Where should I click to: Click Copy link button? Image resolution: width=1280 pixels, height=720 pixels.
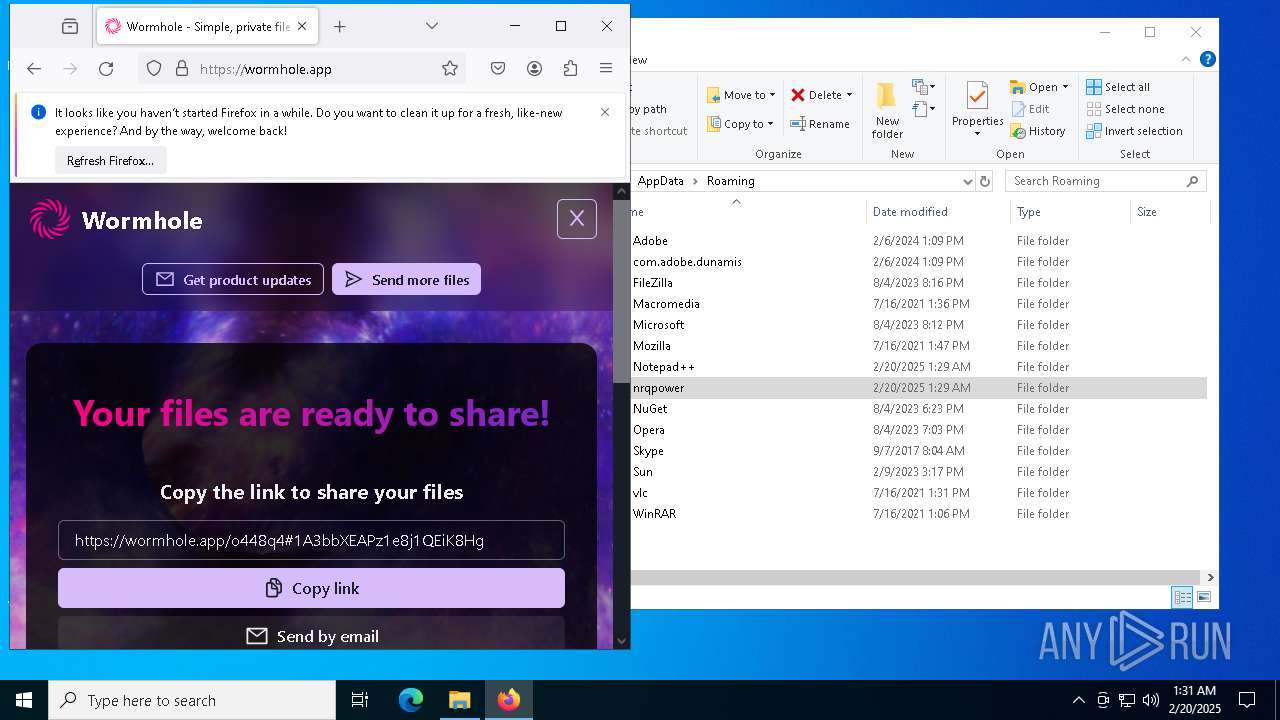click(311, 588)
